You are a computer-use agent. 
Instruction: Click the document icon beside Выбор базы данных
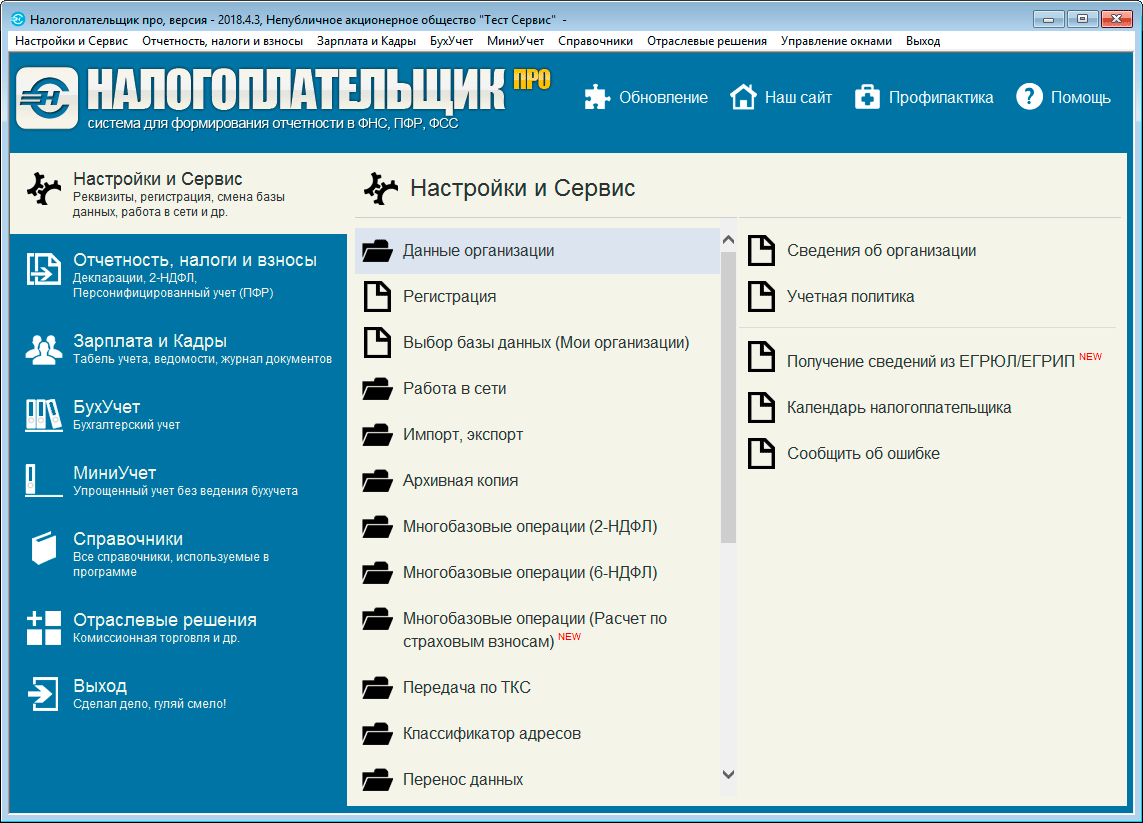378,343
